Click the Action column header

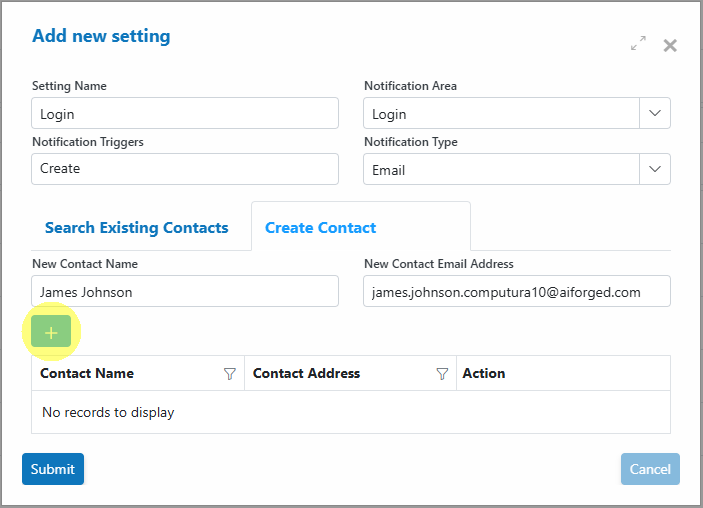pos(484,373)
